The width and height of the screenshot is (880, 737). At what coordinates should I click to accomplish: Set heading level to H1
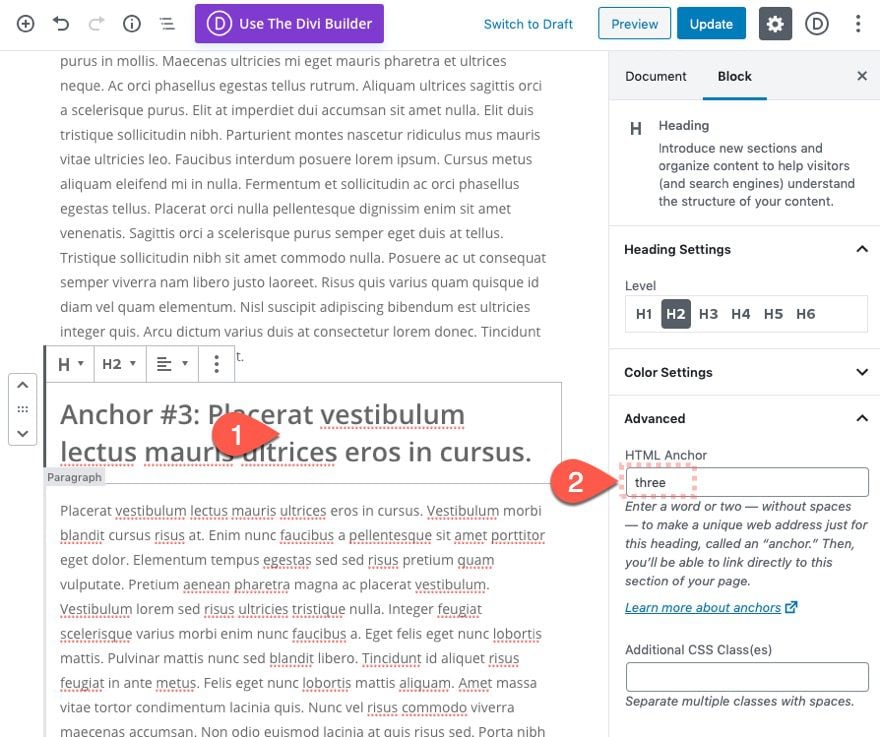(x=644, y=314)
